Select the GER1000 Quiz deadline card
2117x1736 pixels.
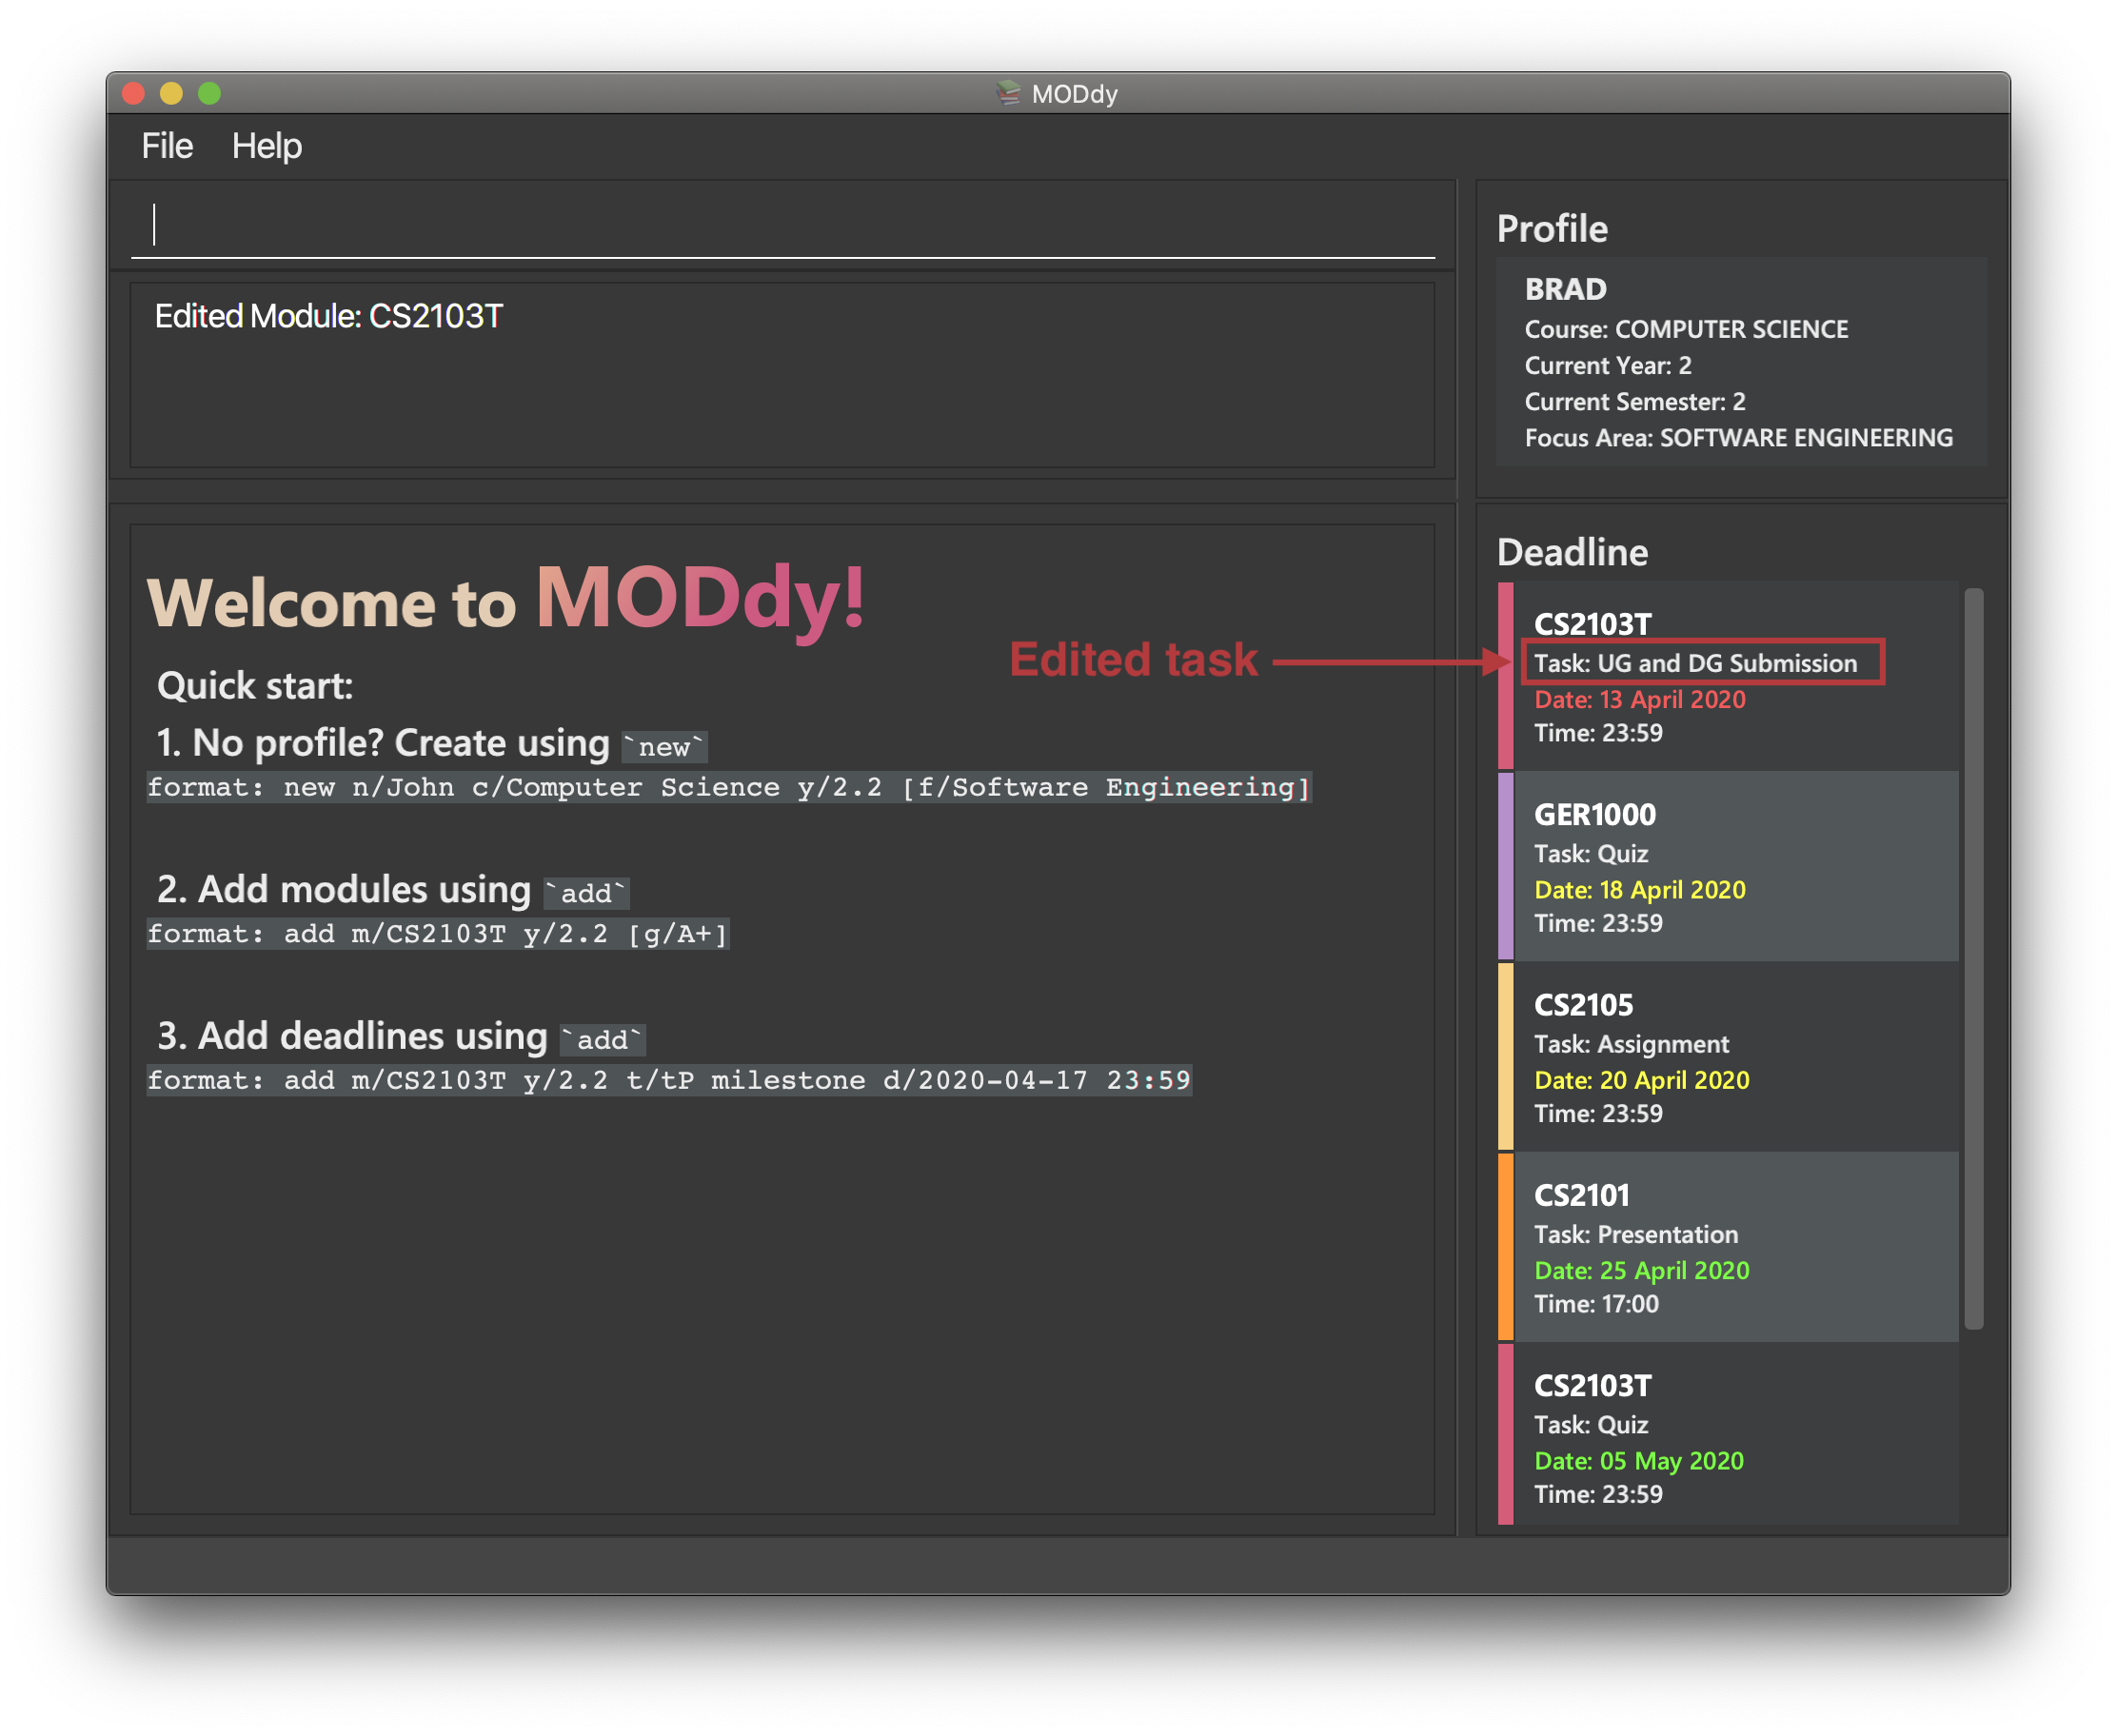(x=1727, y=866)
